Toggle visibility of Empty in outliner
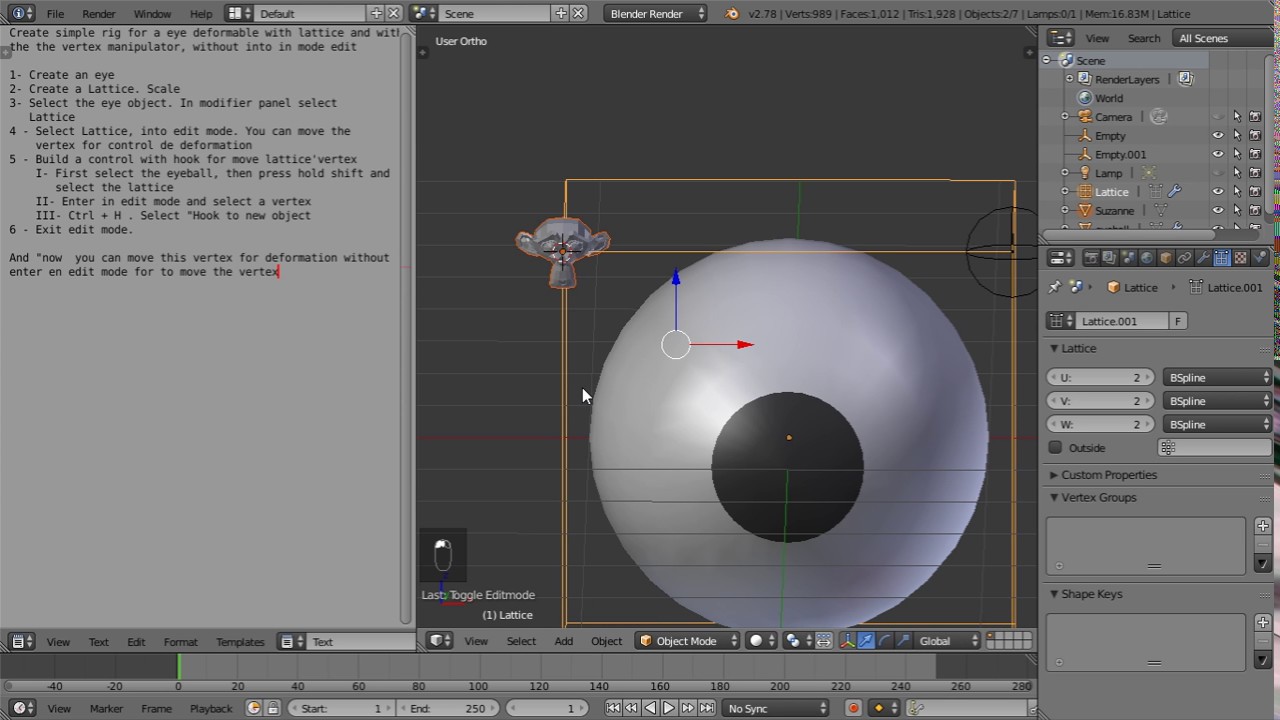Viewport: 1280px width, 720px height. (x=1218, y=136)
